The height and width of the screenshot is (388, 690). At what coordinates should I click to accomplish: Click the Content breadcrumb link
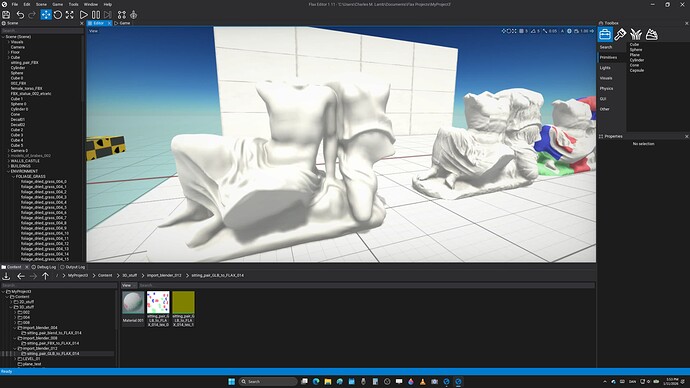[105, 275]
